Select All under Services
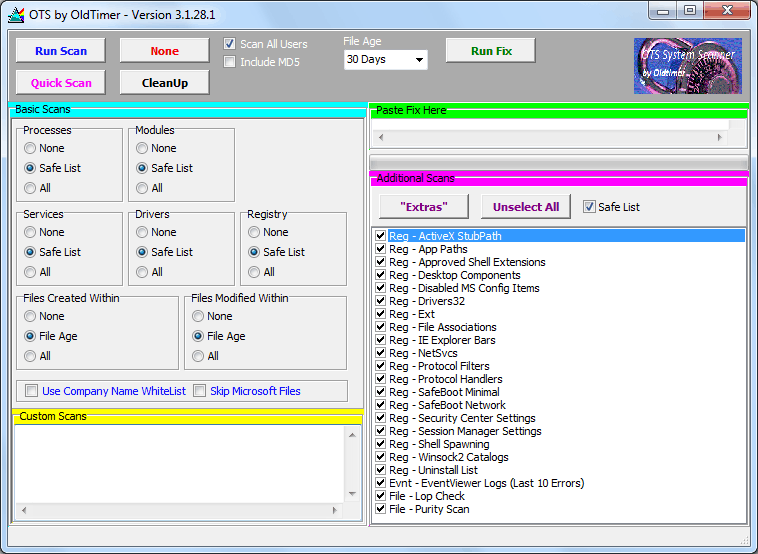Screen dimensions: 758x554 [x=30, y=272]
